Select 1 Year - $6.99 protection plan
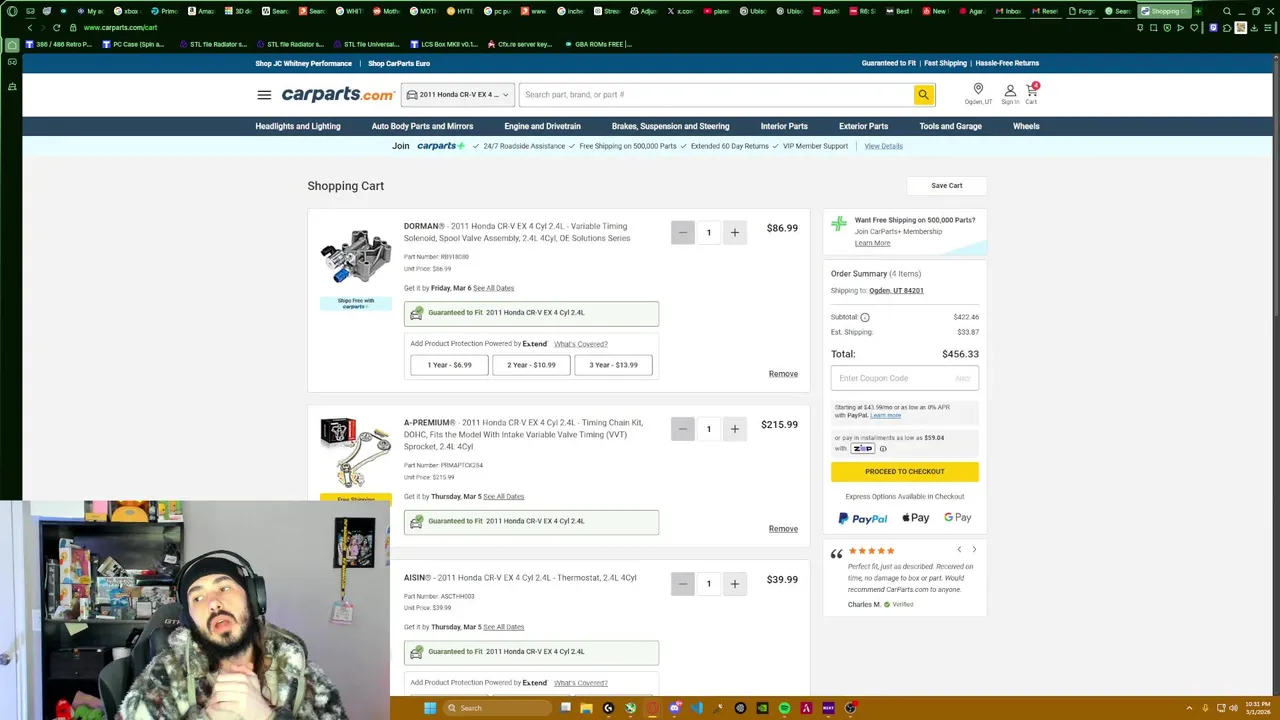This screenshot has height=720, width=1280. (x=449, y=365)
